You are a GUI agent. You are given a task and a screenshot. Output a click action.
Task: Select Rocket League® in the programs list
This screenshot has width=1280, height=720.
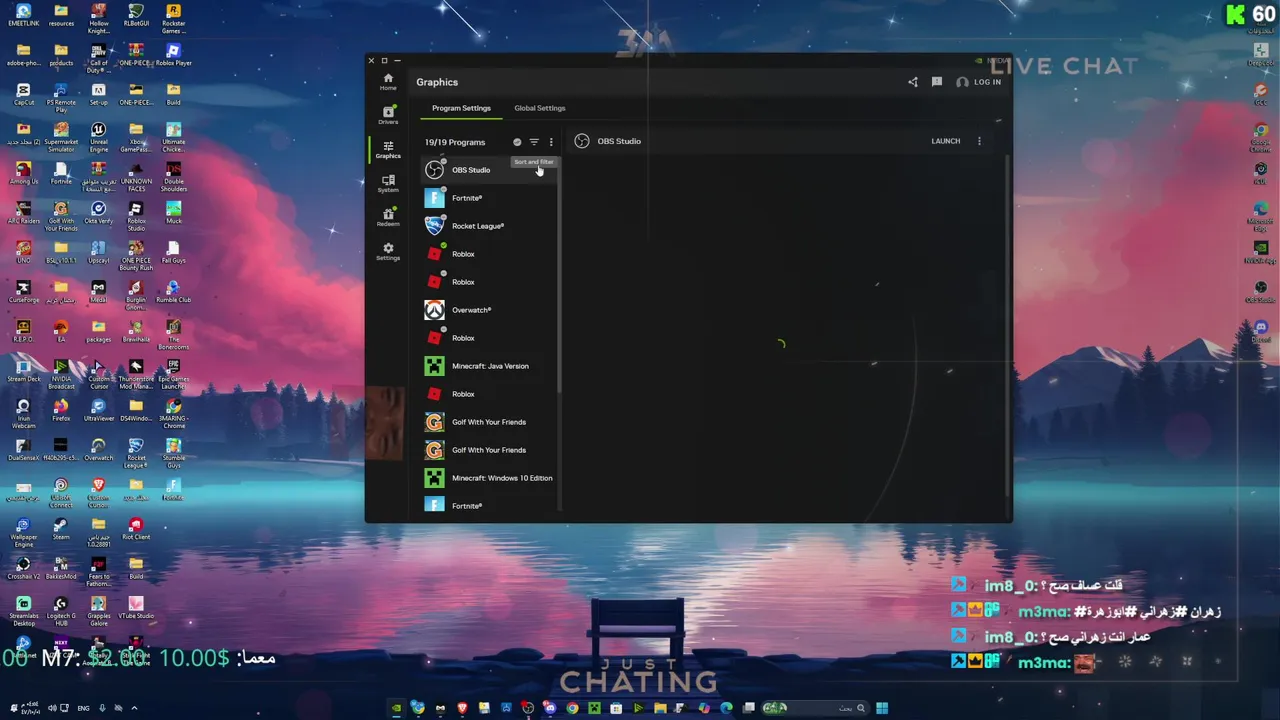[x=489, y=226]
